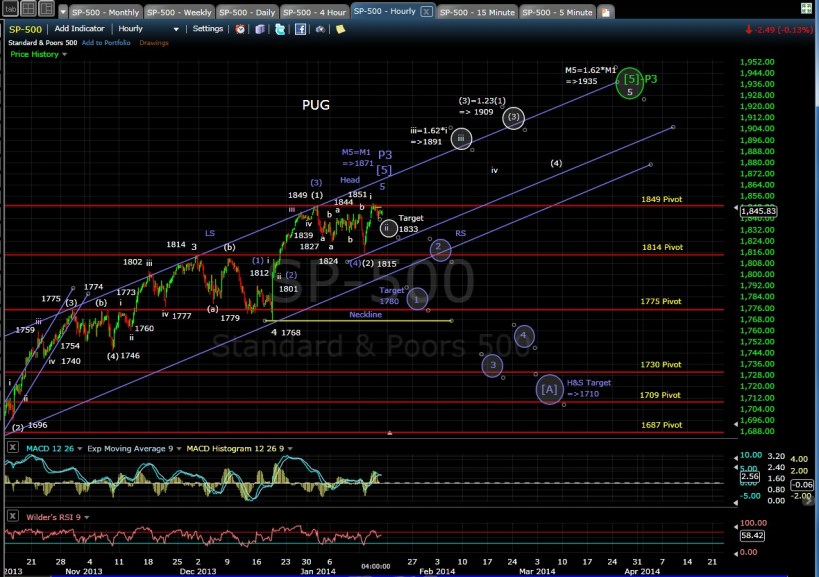This screenshot has height=577, width=819.
Task: Switch to the SP-500 - 5 Minute tab
Action: click(x=557, y=12)
